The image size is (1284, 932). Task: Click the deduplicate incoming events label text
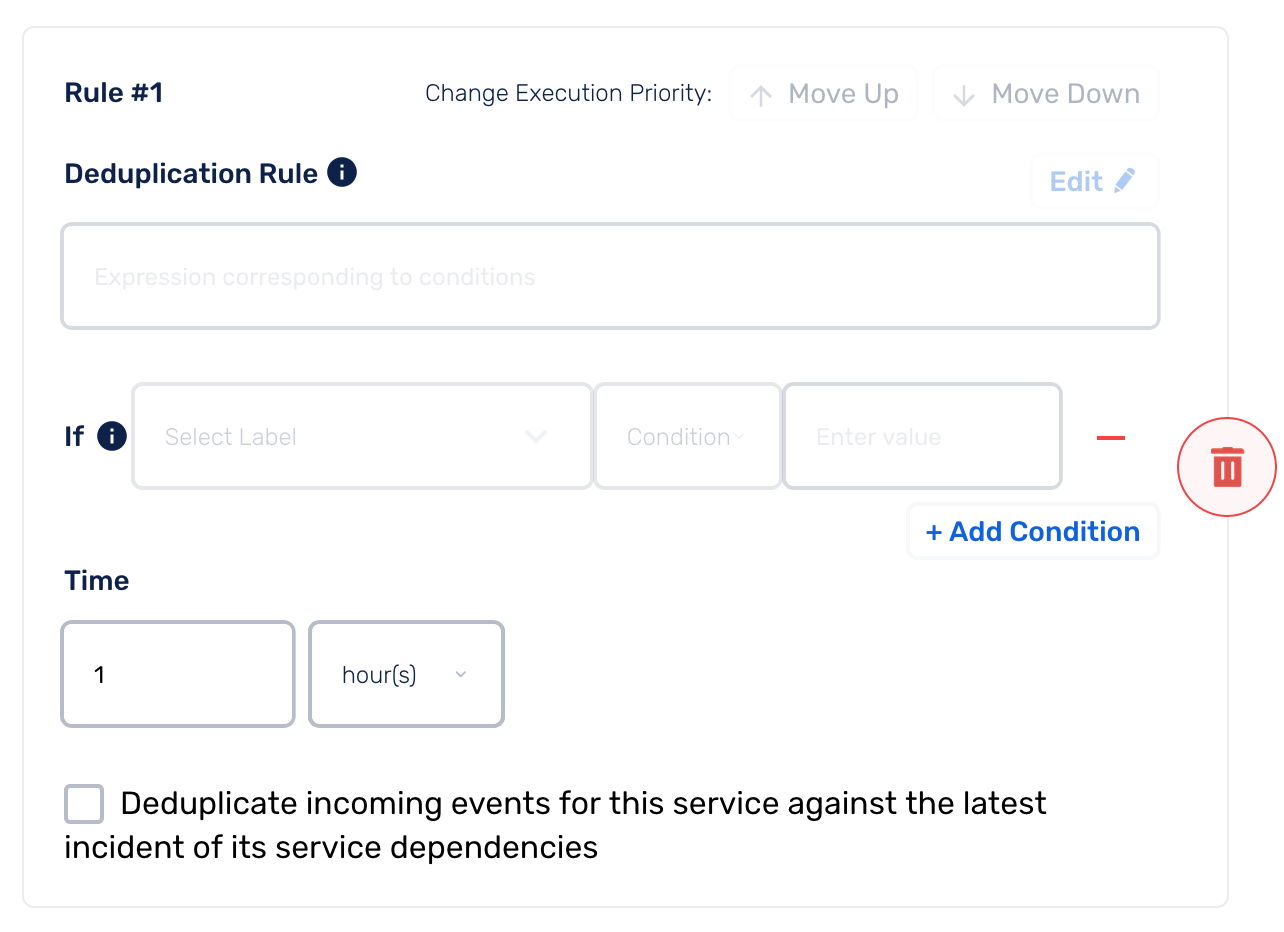pos(555,825)
